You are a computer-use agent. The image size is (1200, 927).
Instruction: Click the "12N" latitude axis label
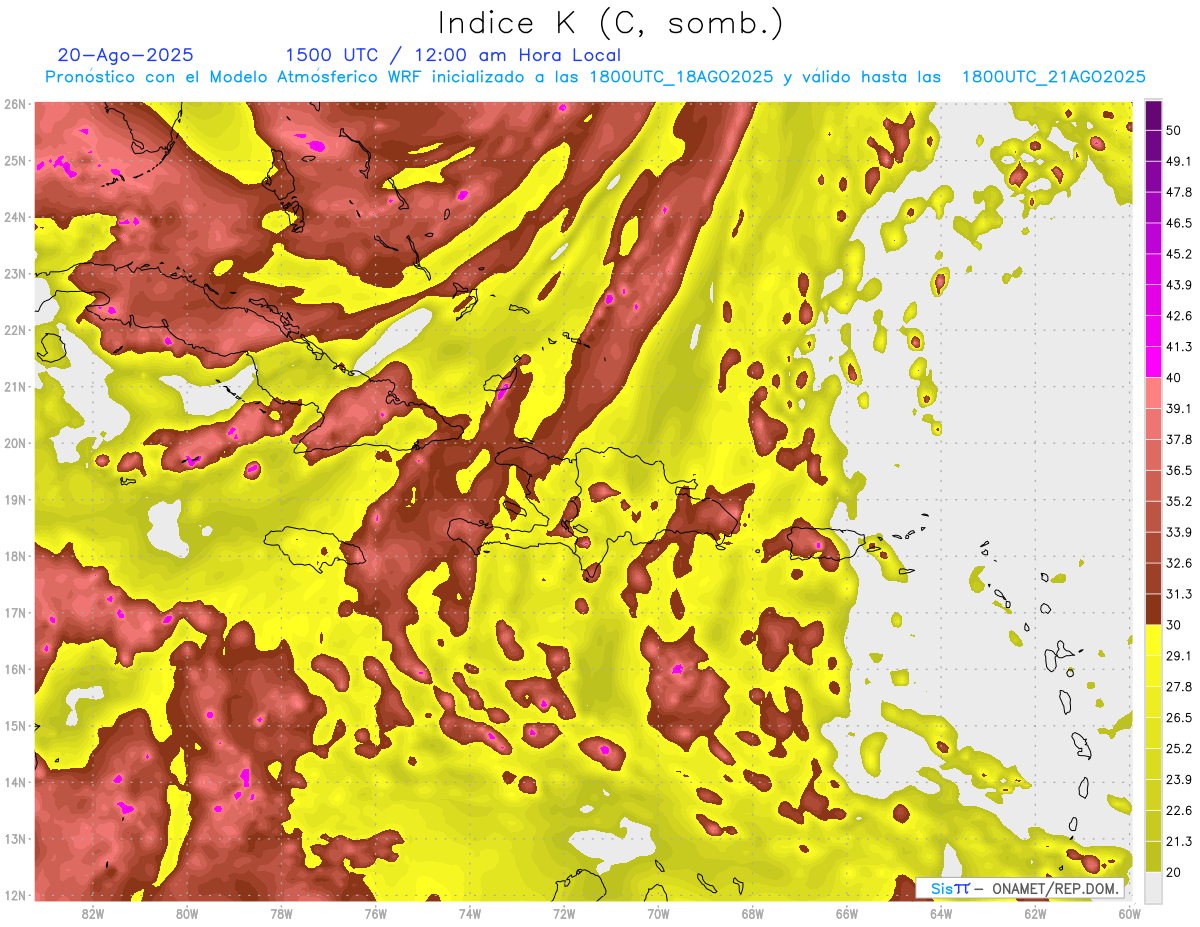[x=14, y=895]
